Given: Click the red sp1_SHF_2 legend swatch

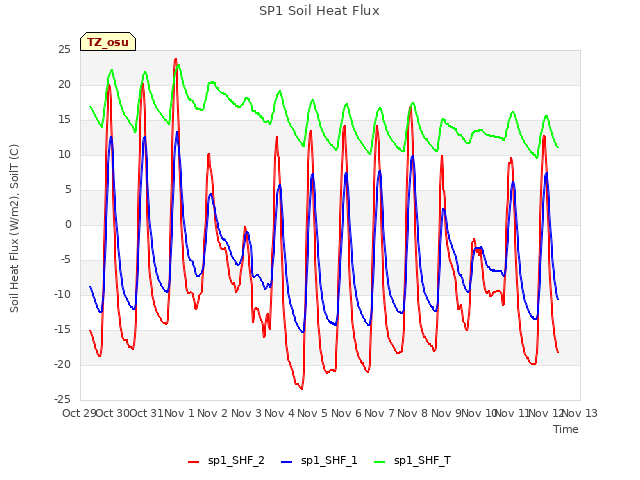Looking at the screenshot, I should [193, 462].
